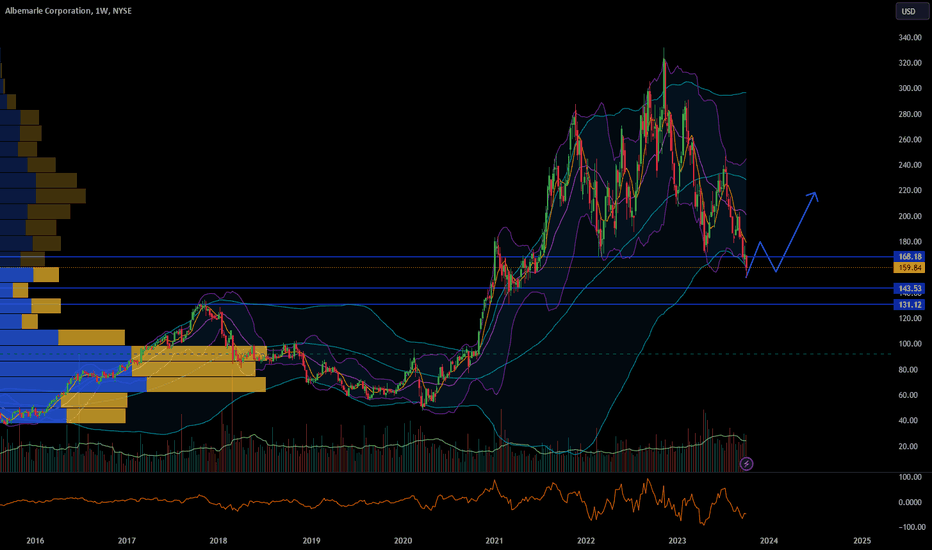The image size is (932, 550).
Task: Click the purple lightning bolt icon
Action: point(746,464)
